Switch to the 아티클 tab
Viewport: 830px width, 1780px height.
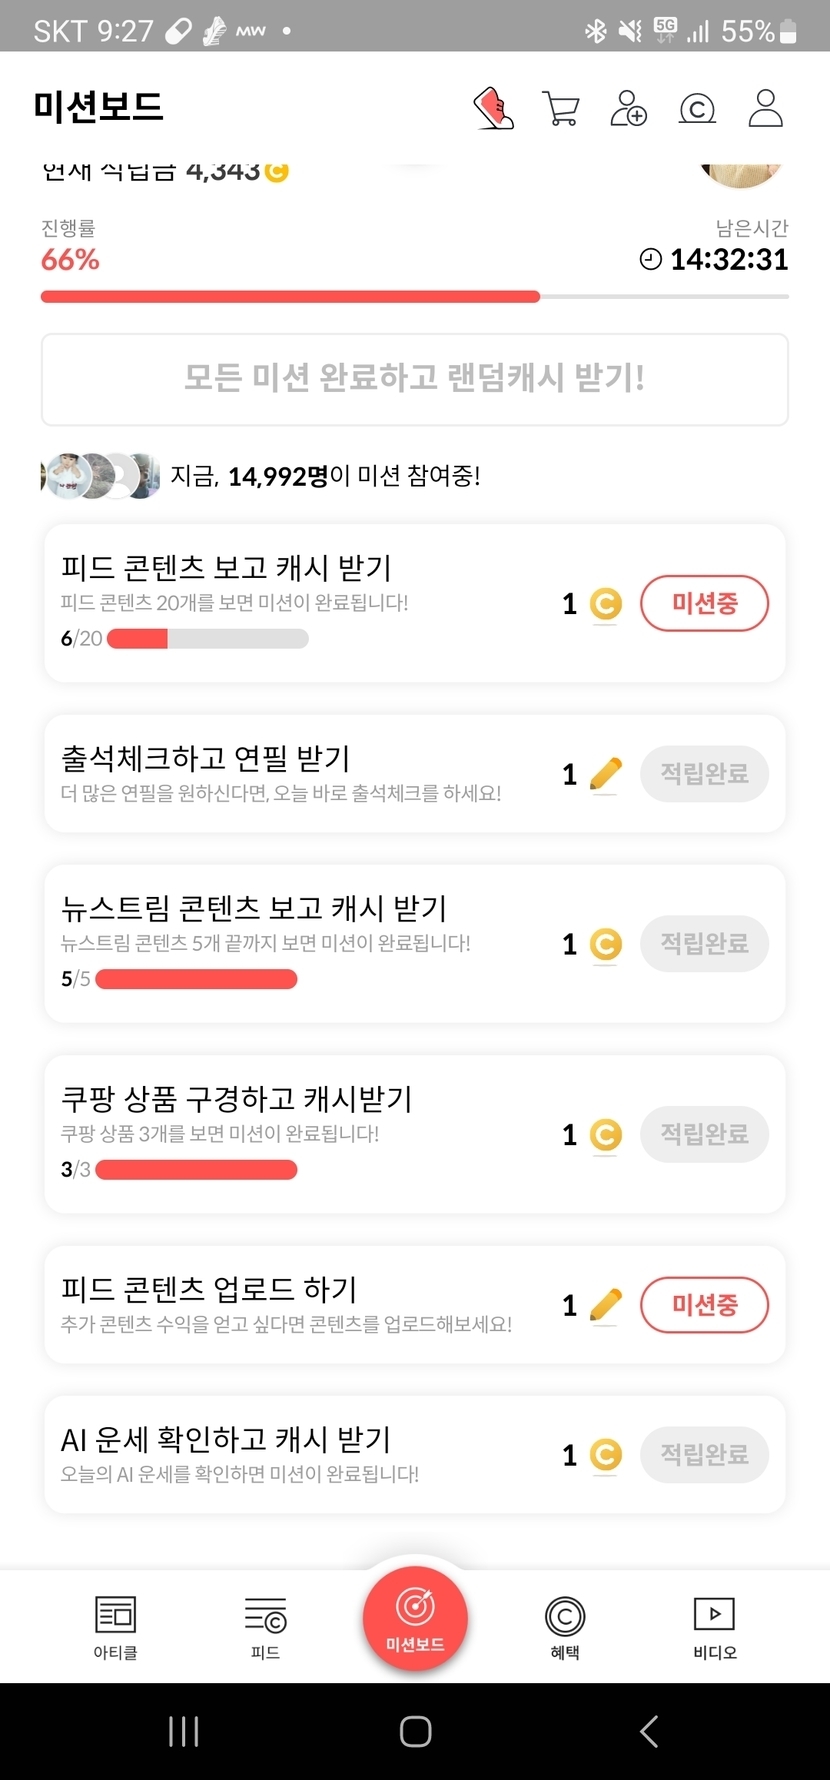[115, 1625]
